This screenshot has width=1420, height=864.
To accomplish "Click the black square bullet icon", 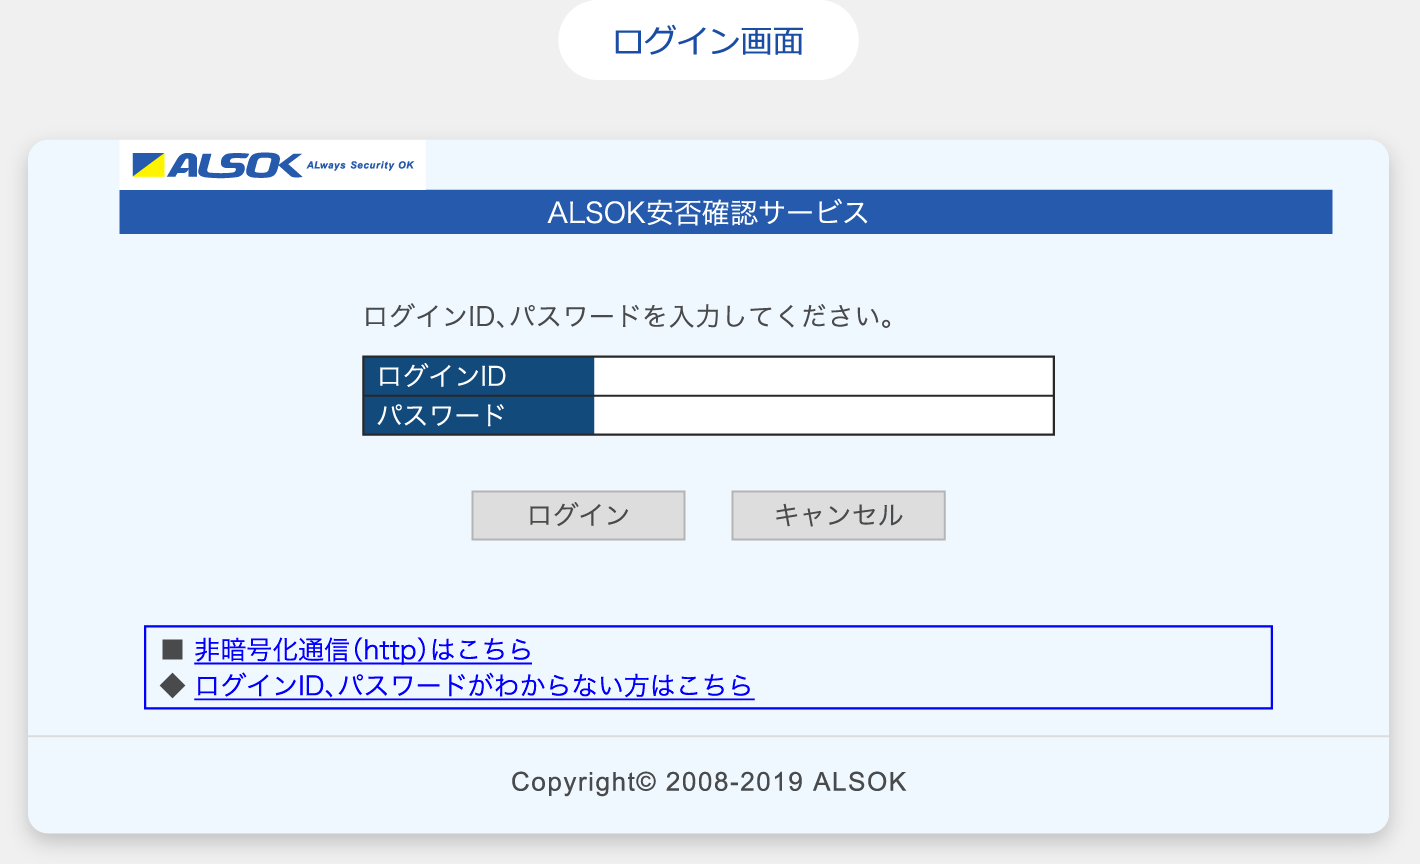I will pyautogui.click(x=172, y=650).
